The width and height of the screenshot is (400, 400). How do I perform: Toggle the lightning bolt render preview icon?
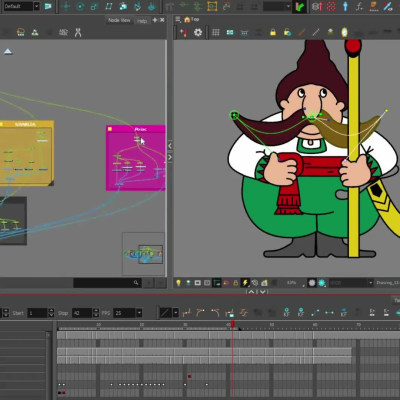(245, 283)
